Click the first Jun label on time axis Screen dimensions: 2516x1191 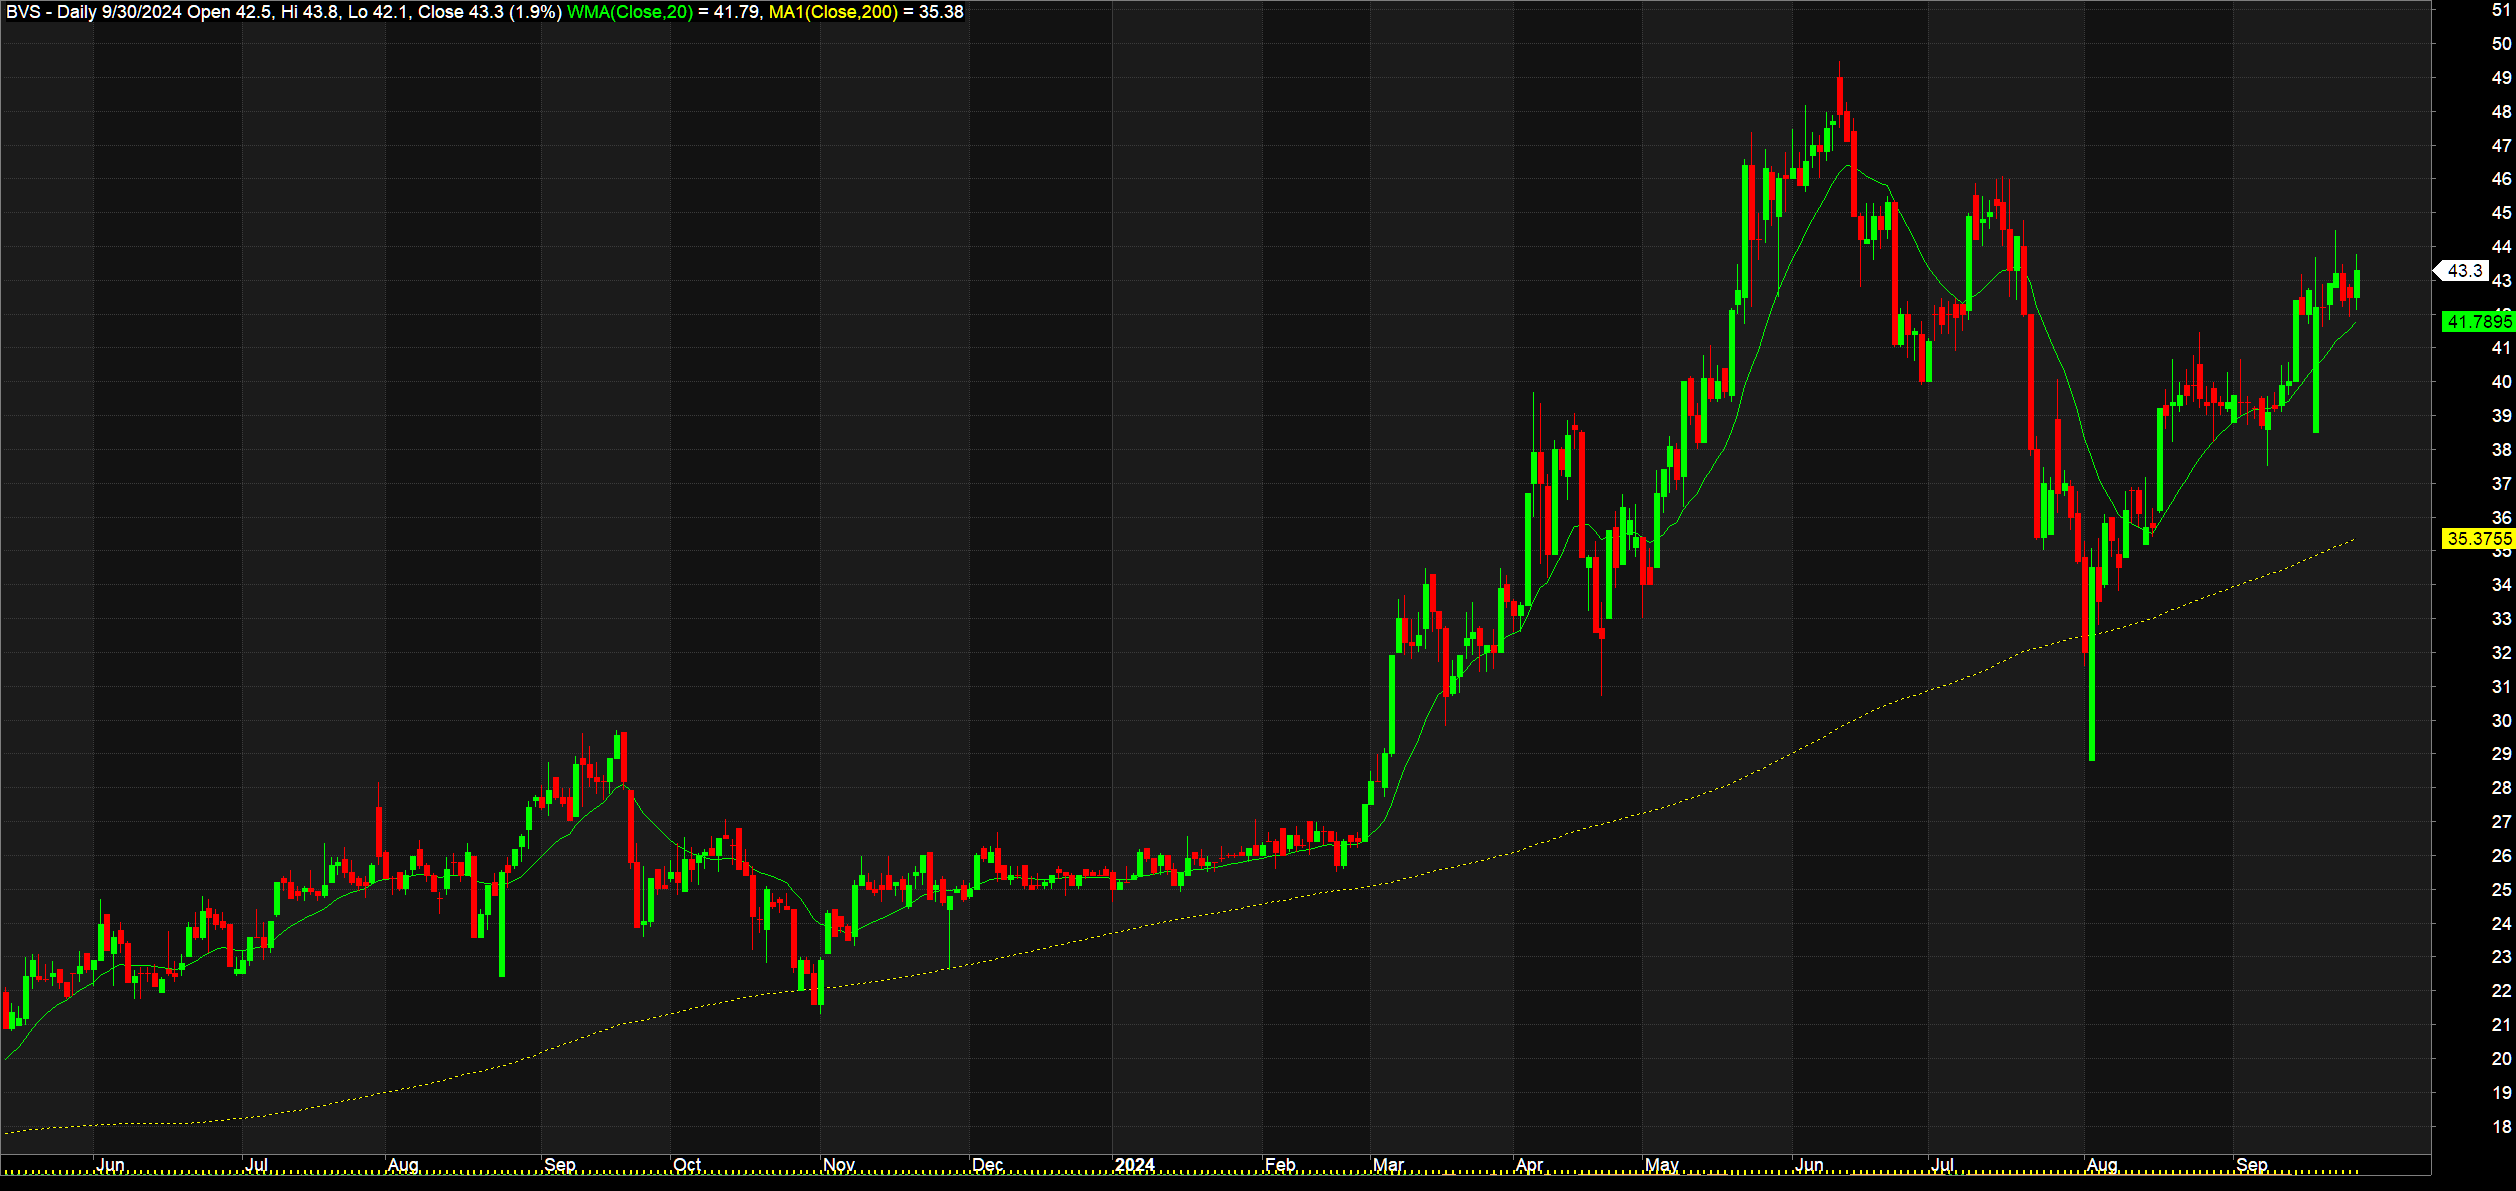[x=110, y=1165]
